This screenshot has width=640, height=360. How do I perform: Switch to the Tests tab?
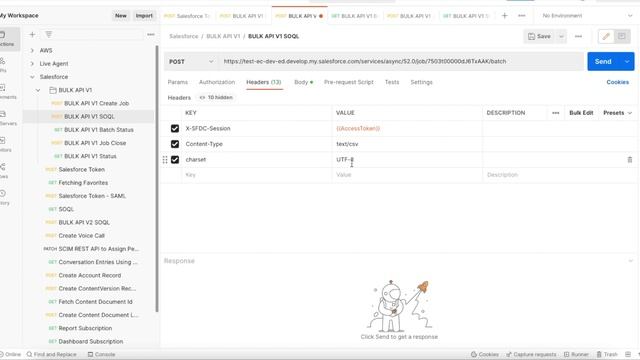[392, 82]
